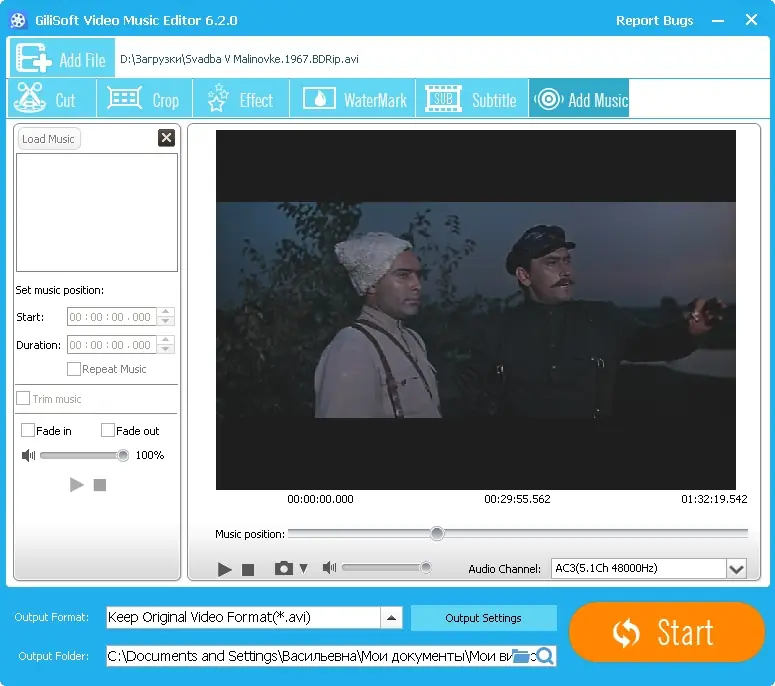The width and height of the screenshot is (775, 686).
Task: Decrease the Duration with down arrow
Action: [166, 349]
